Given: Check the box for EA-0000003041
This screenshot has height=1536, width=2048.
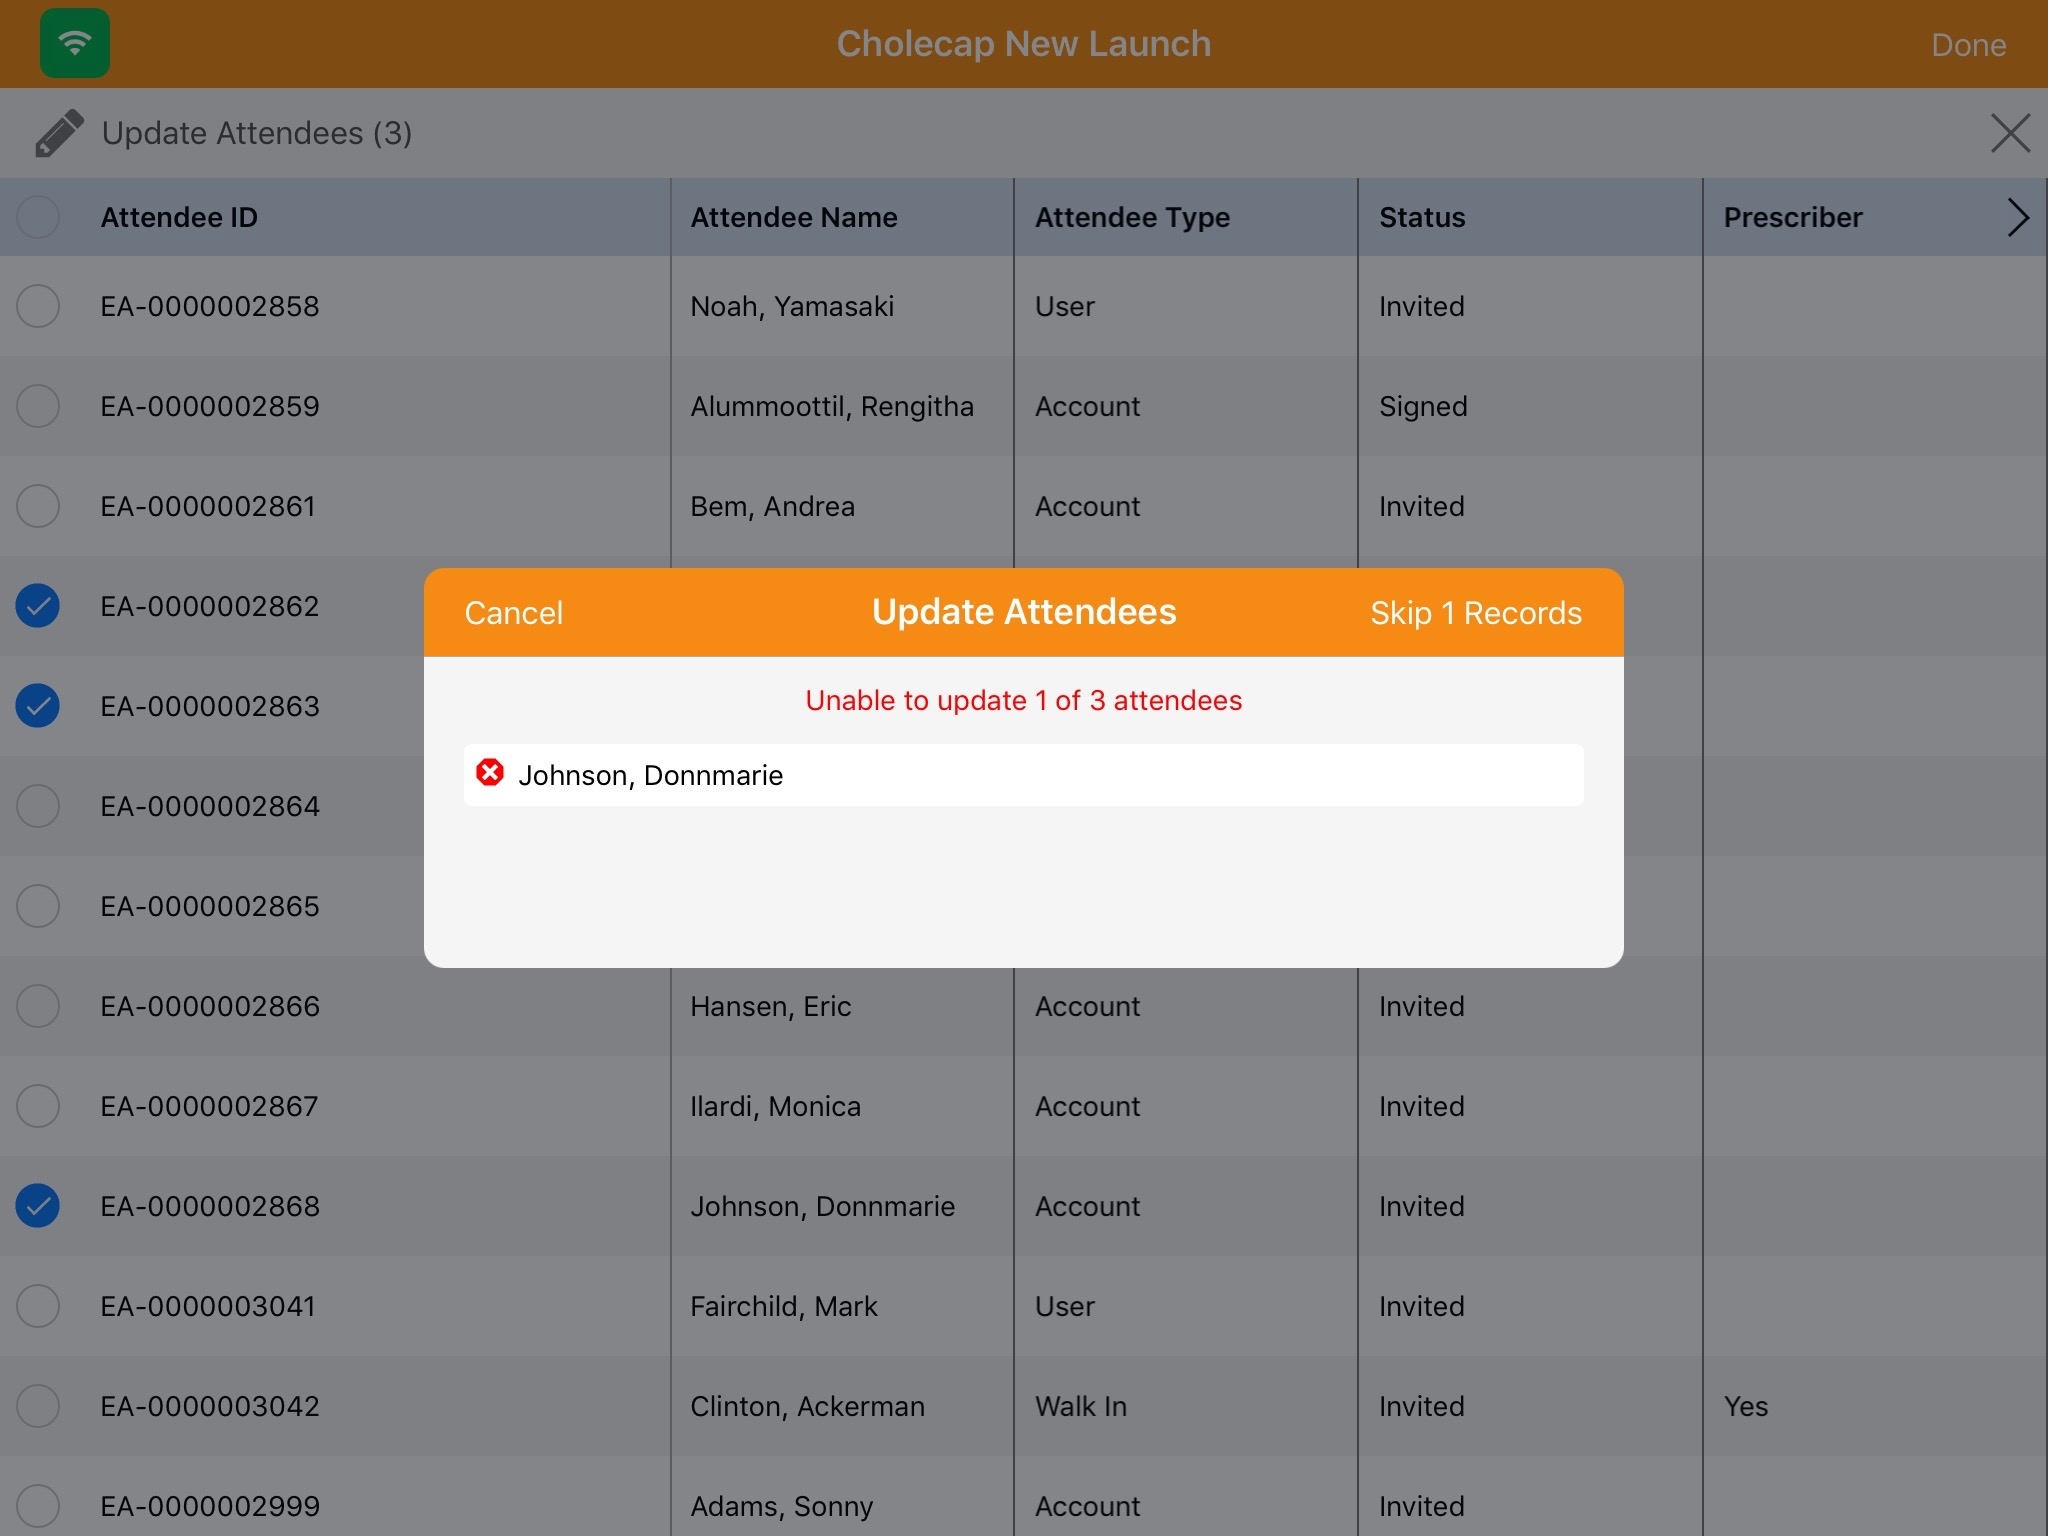Looking at the screenshot, I should (38, 1306).
